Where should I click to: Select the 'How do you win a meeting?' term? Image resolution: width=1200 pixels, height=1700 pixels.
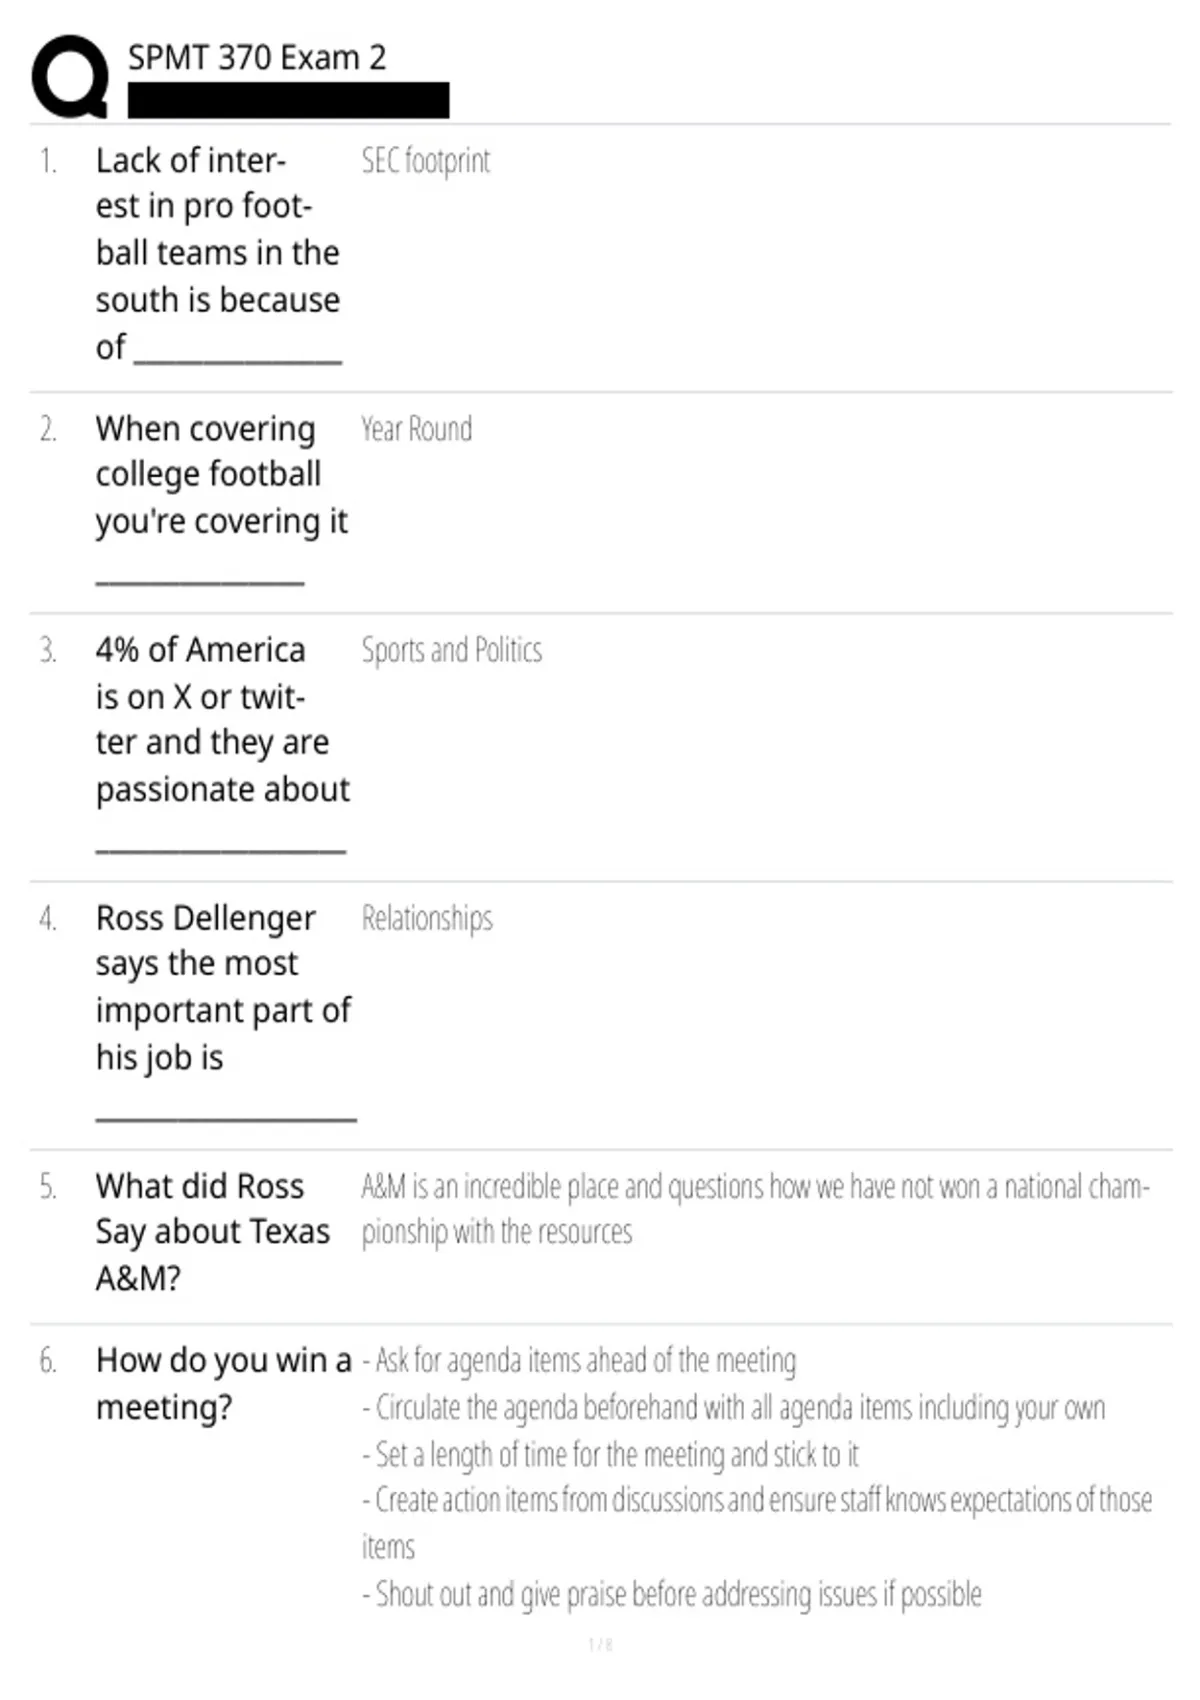click(224, 1383)
